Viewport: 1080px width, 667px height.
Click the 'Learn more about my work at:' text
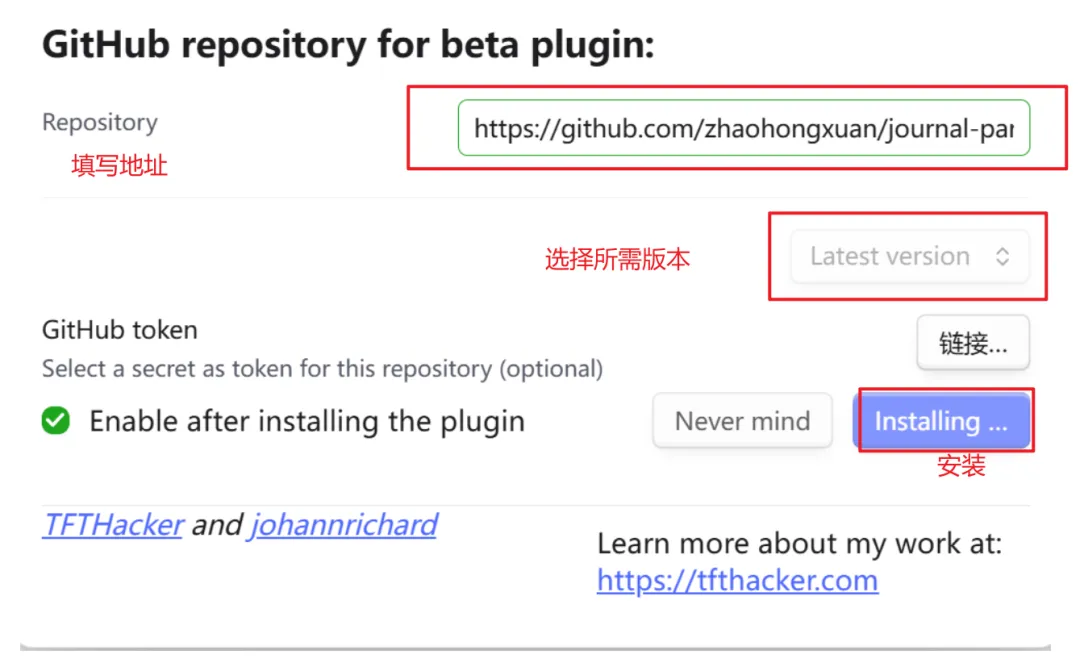800,544
